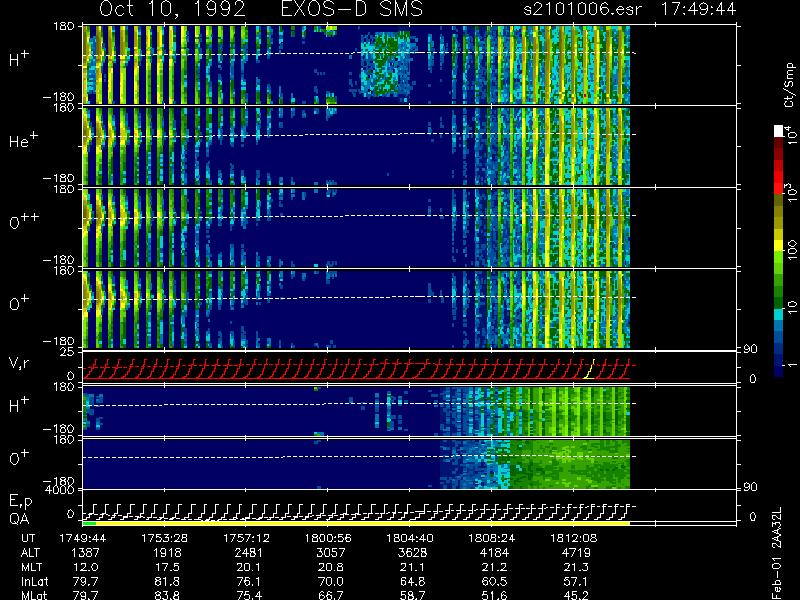Click the "InLat" row header

(x=35, y=582)
